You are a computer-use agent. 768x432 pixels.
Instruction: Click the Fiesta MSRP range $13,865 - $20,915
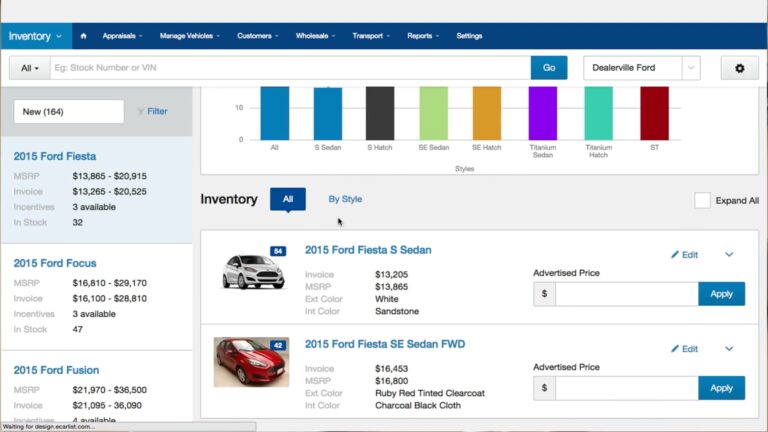tap(109, 176)
